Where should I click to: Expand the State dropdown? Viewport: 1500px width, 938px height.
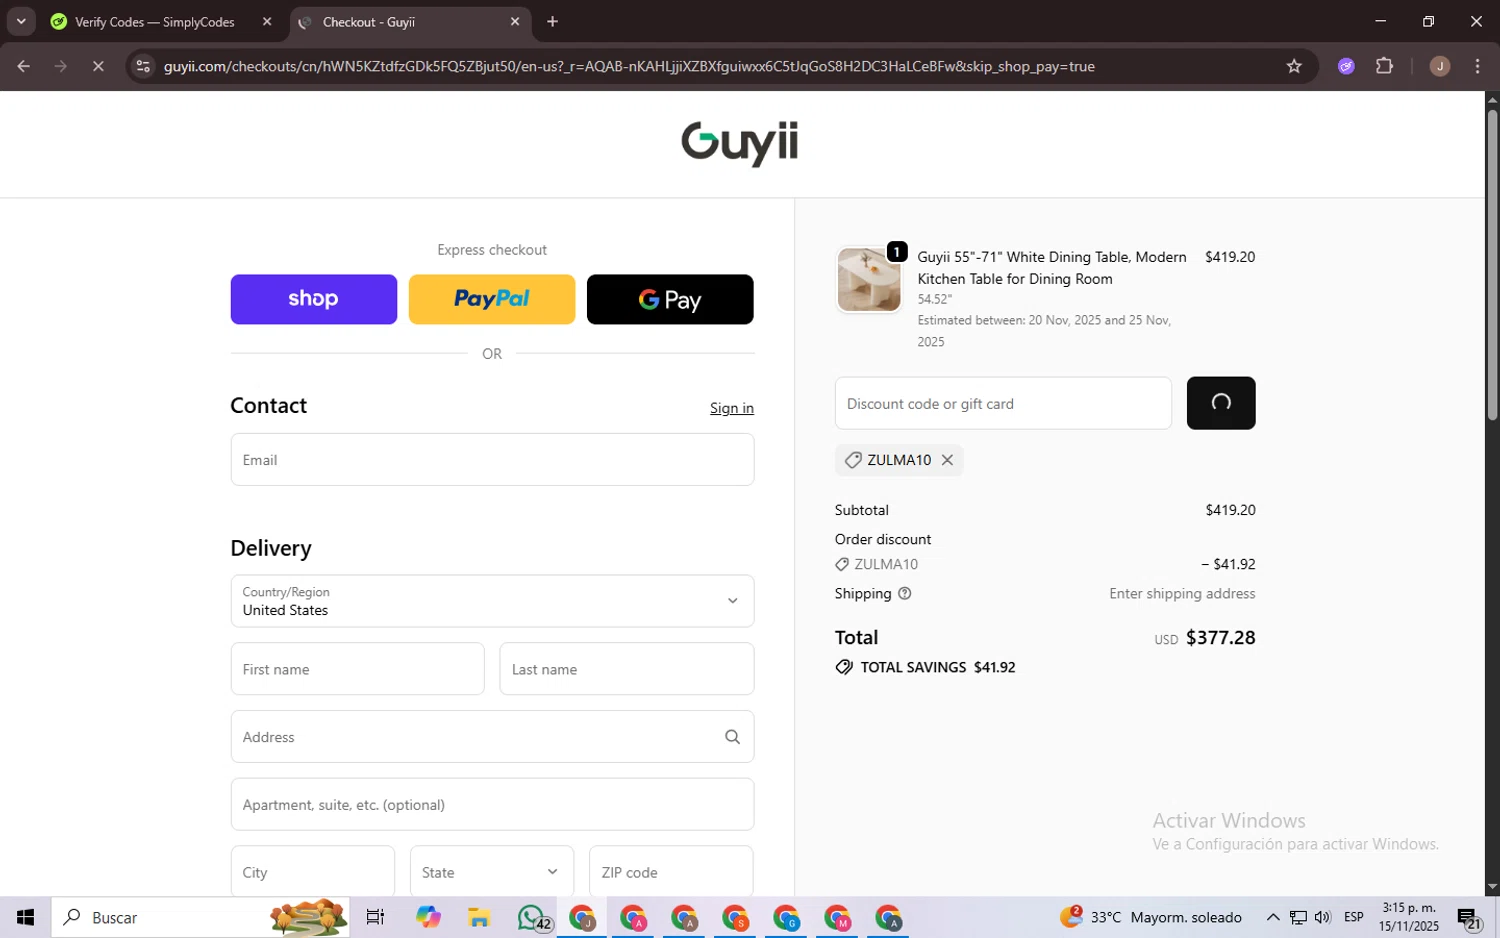click(x=492, y=872)
